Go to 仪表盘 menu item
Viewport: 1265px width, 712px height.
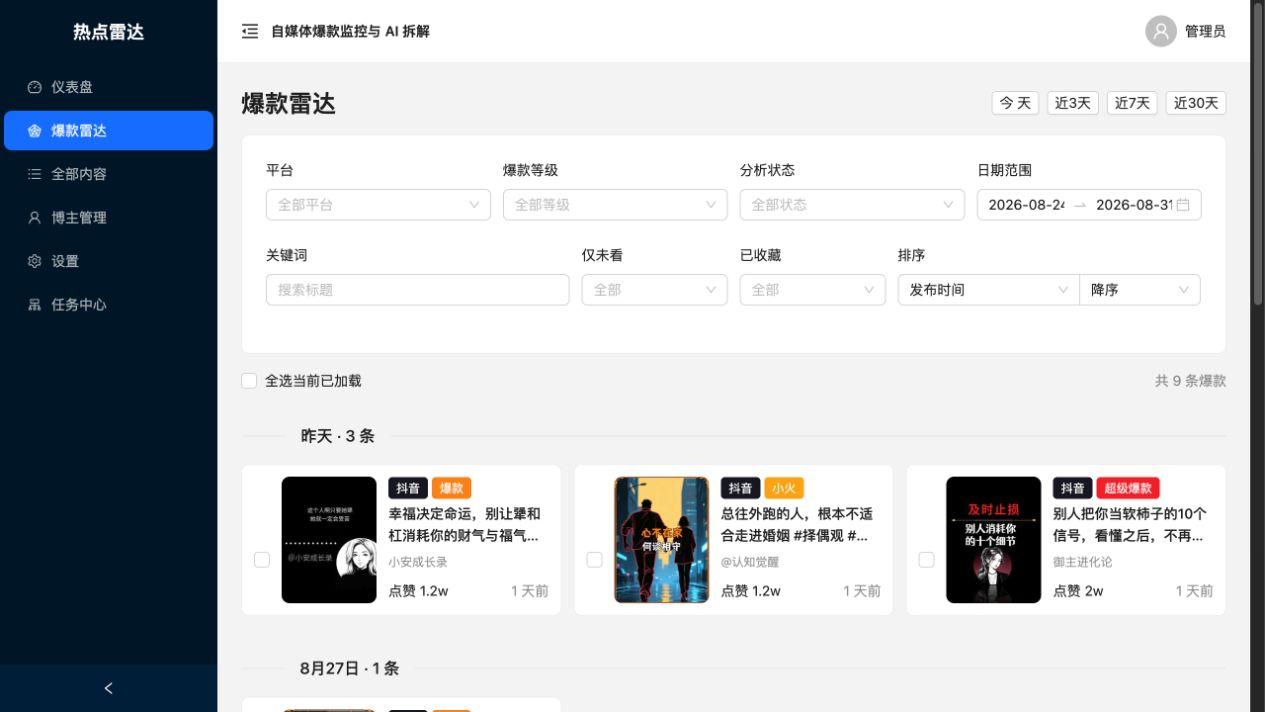pyautogui.click(x=109, y=87)
